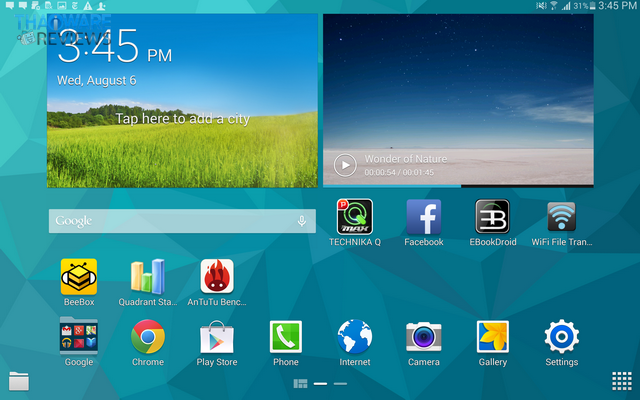Tap the Wonder of Nature video title

point(406,159)
